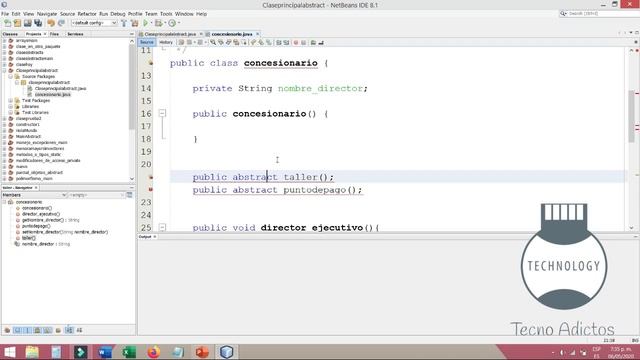
Task: Open the Source menu
Action: (x=67, y=14)
